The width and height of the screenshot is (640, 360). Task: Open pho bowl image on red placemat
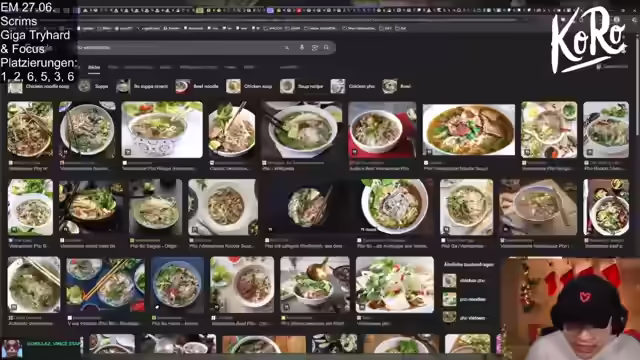pyautogui.click(x=382, y=130)
